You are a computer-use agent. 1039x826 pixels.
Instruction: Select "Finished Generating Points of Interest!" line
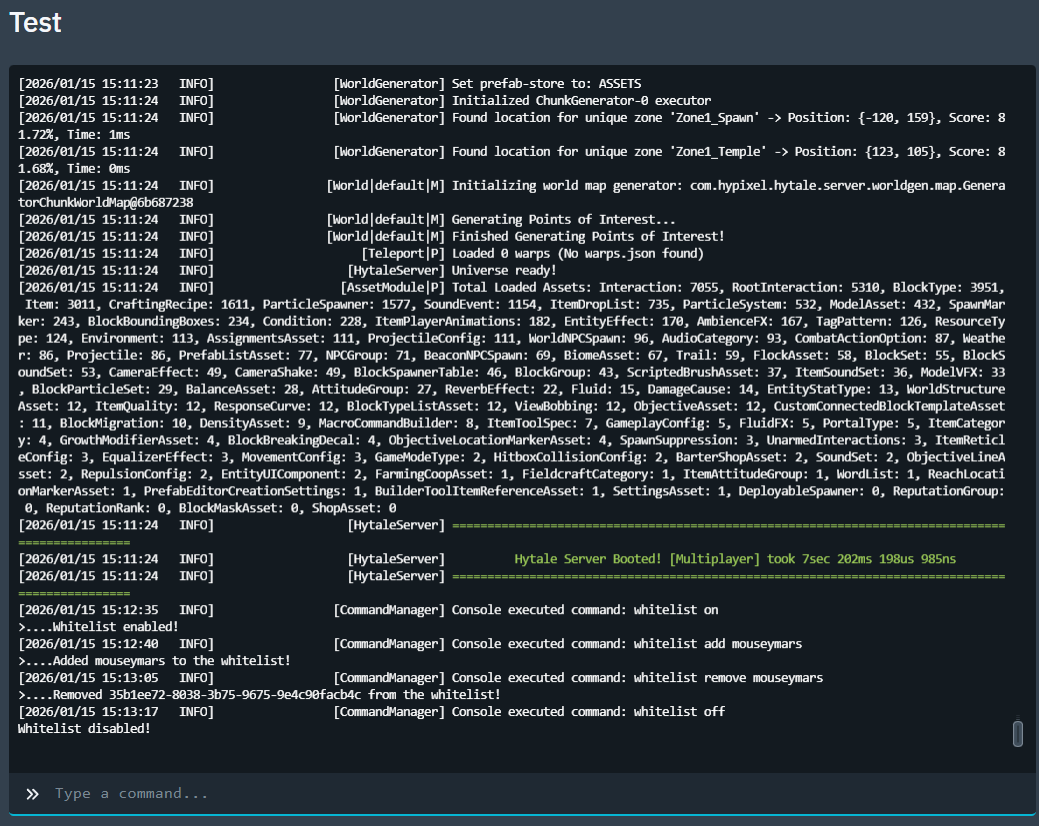pos(588,236)
